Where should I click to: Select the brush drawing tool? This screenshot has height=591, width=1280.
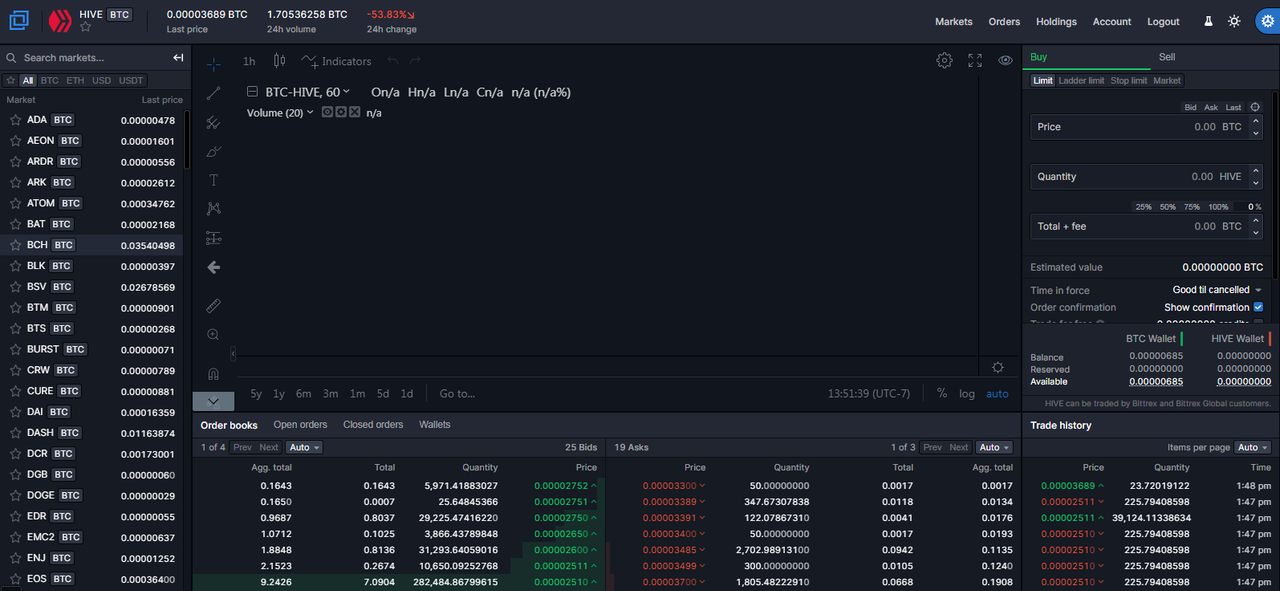[213, 151]
